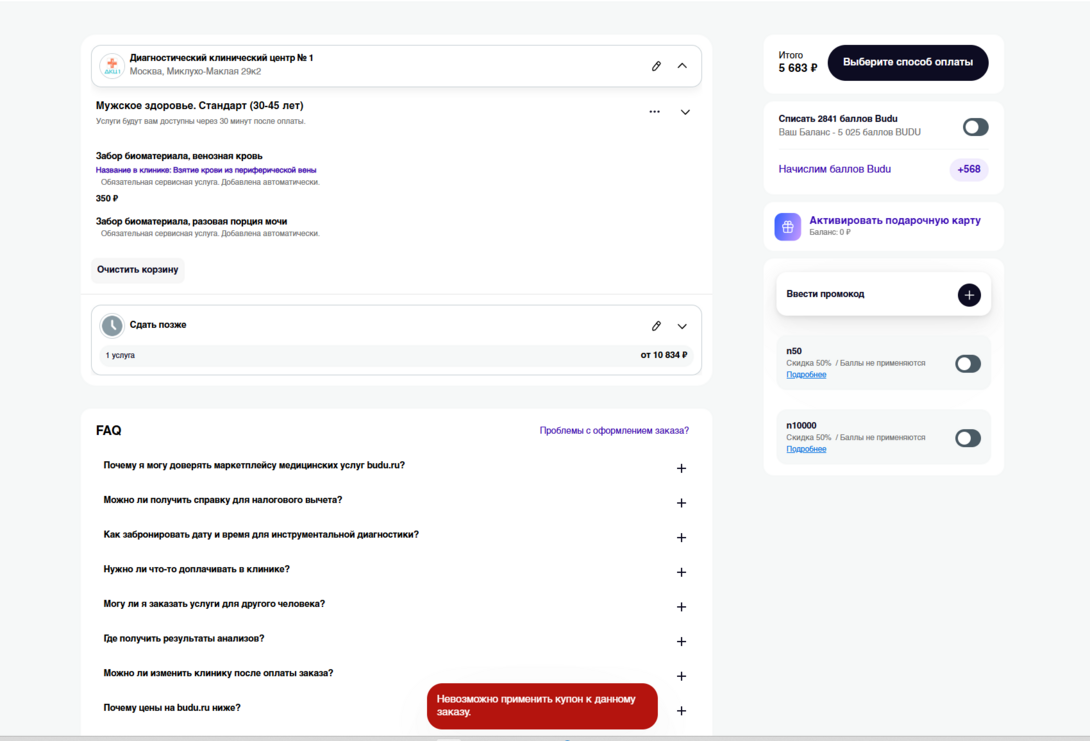
Task: Click Выберите способ оплаты button
Action: [907, 63]
